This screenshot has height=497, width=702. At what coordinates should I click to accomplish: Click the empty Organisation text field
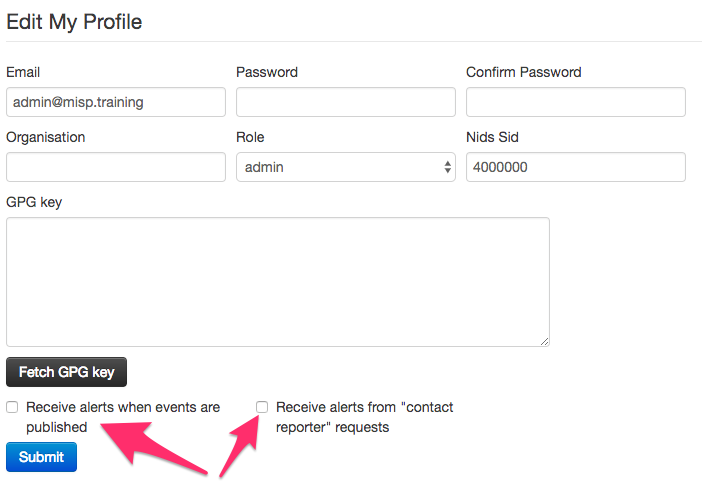[x=116, y=167]
